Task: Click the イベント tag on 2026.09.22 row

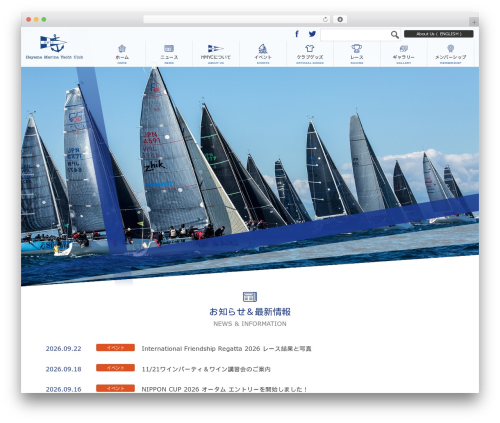Action: point(115,348)
